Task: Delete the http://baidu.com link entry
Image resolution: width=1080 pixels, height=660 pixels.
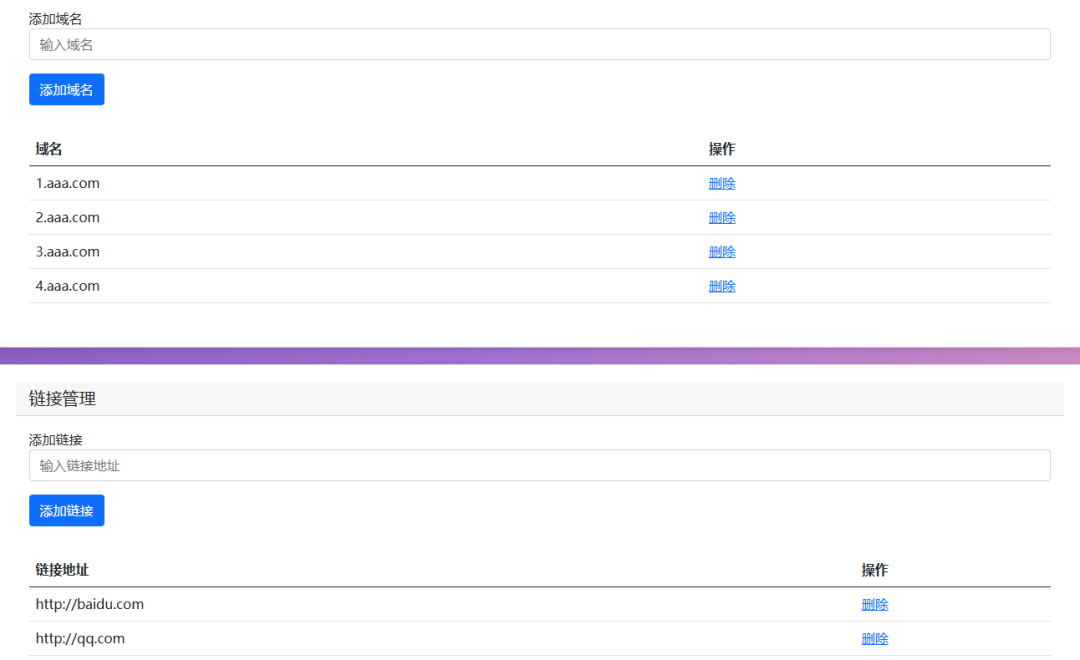Action: (x=875, y=605)
